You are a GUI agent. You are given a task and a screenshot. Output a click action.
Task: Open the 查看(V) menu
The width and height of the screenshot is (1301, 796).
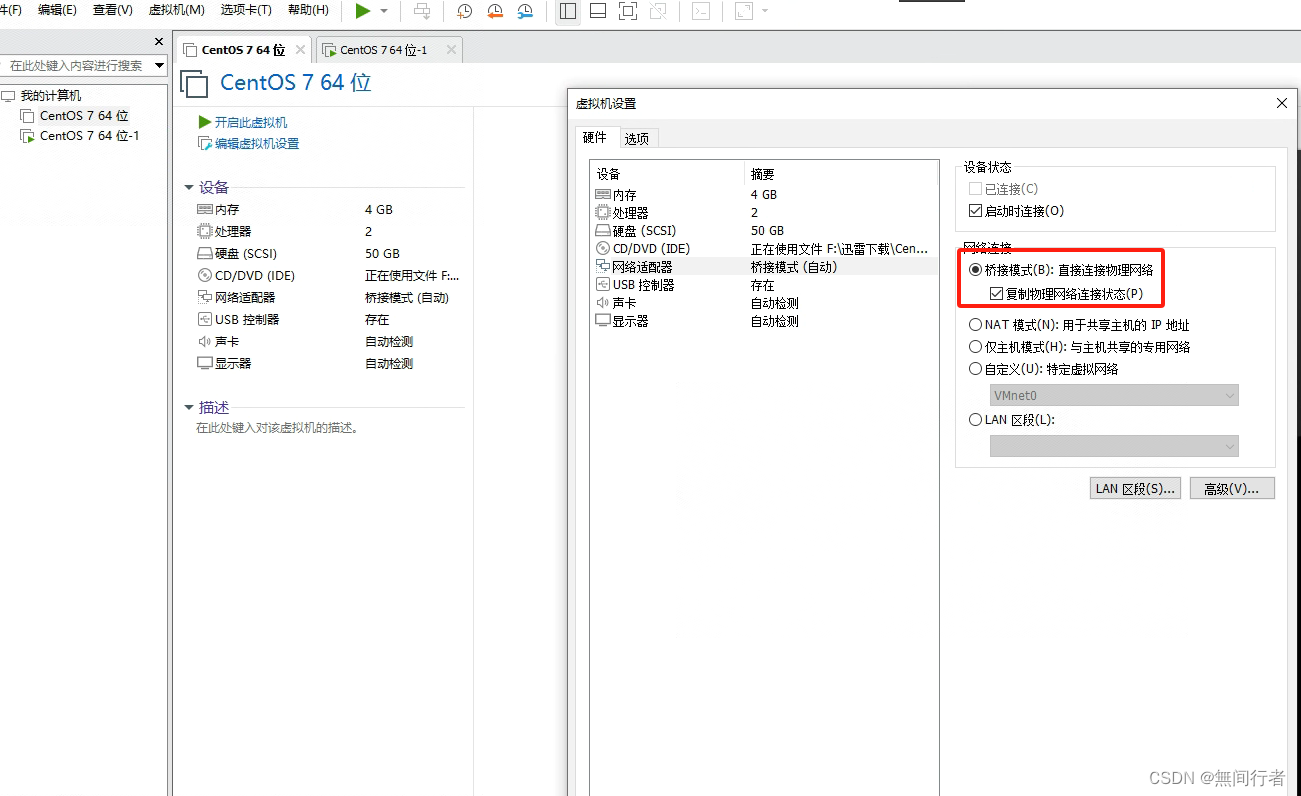(112, 10)
